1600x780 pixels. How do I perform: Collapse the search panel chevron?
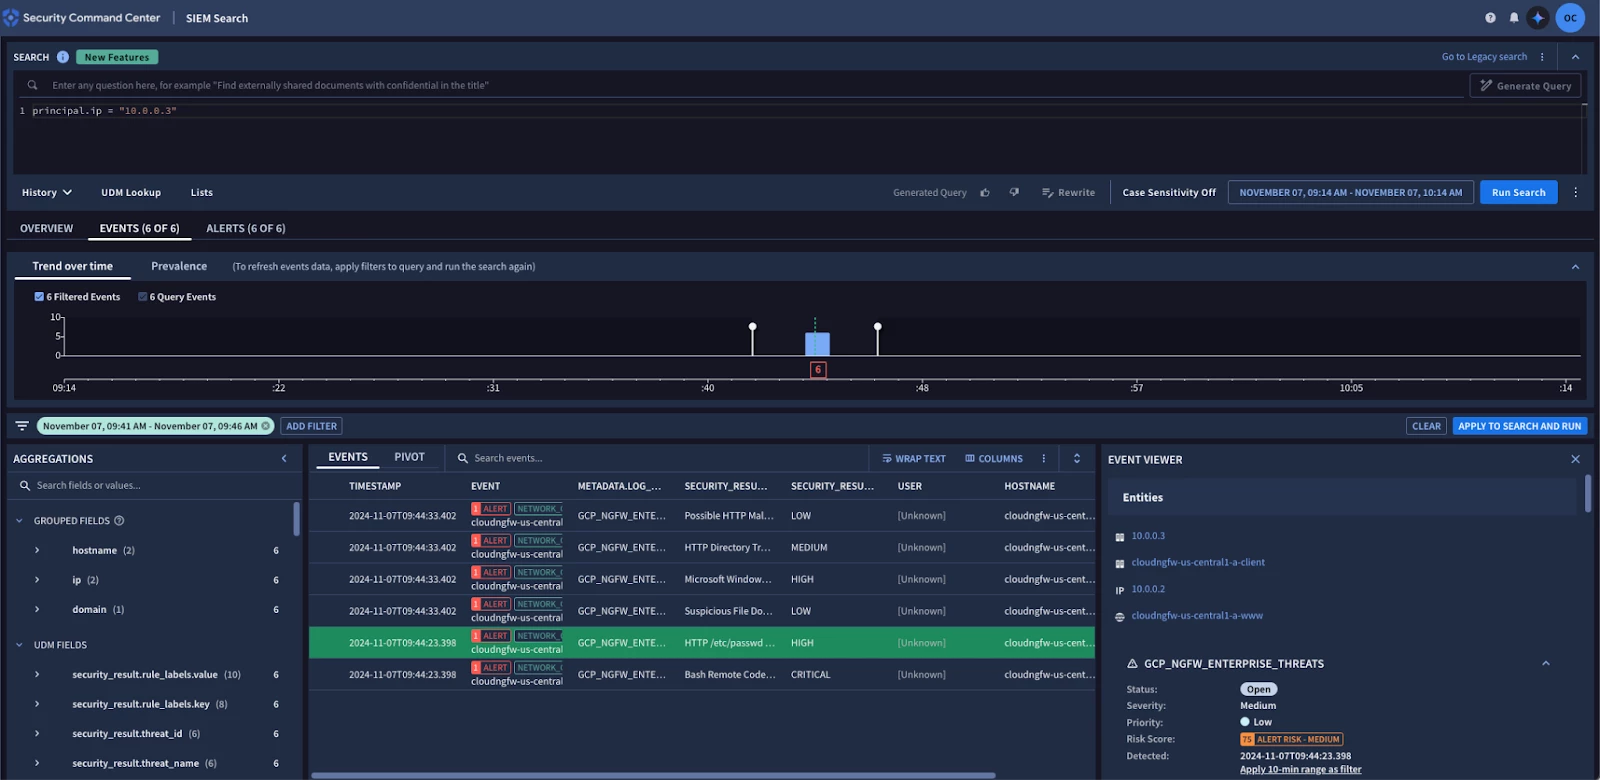click(1575, 57)
